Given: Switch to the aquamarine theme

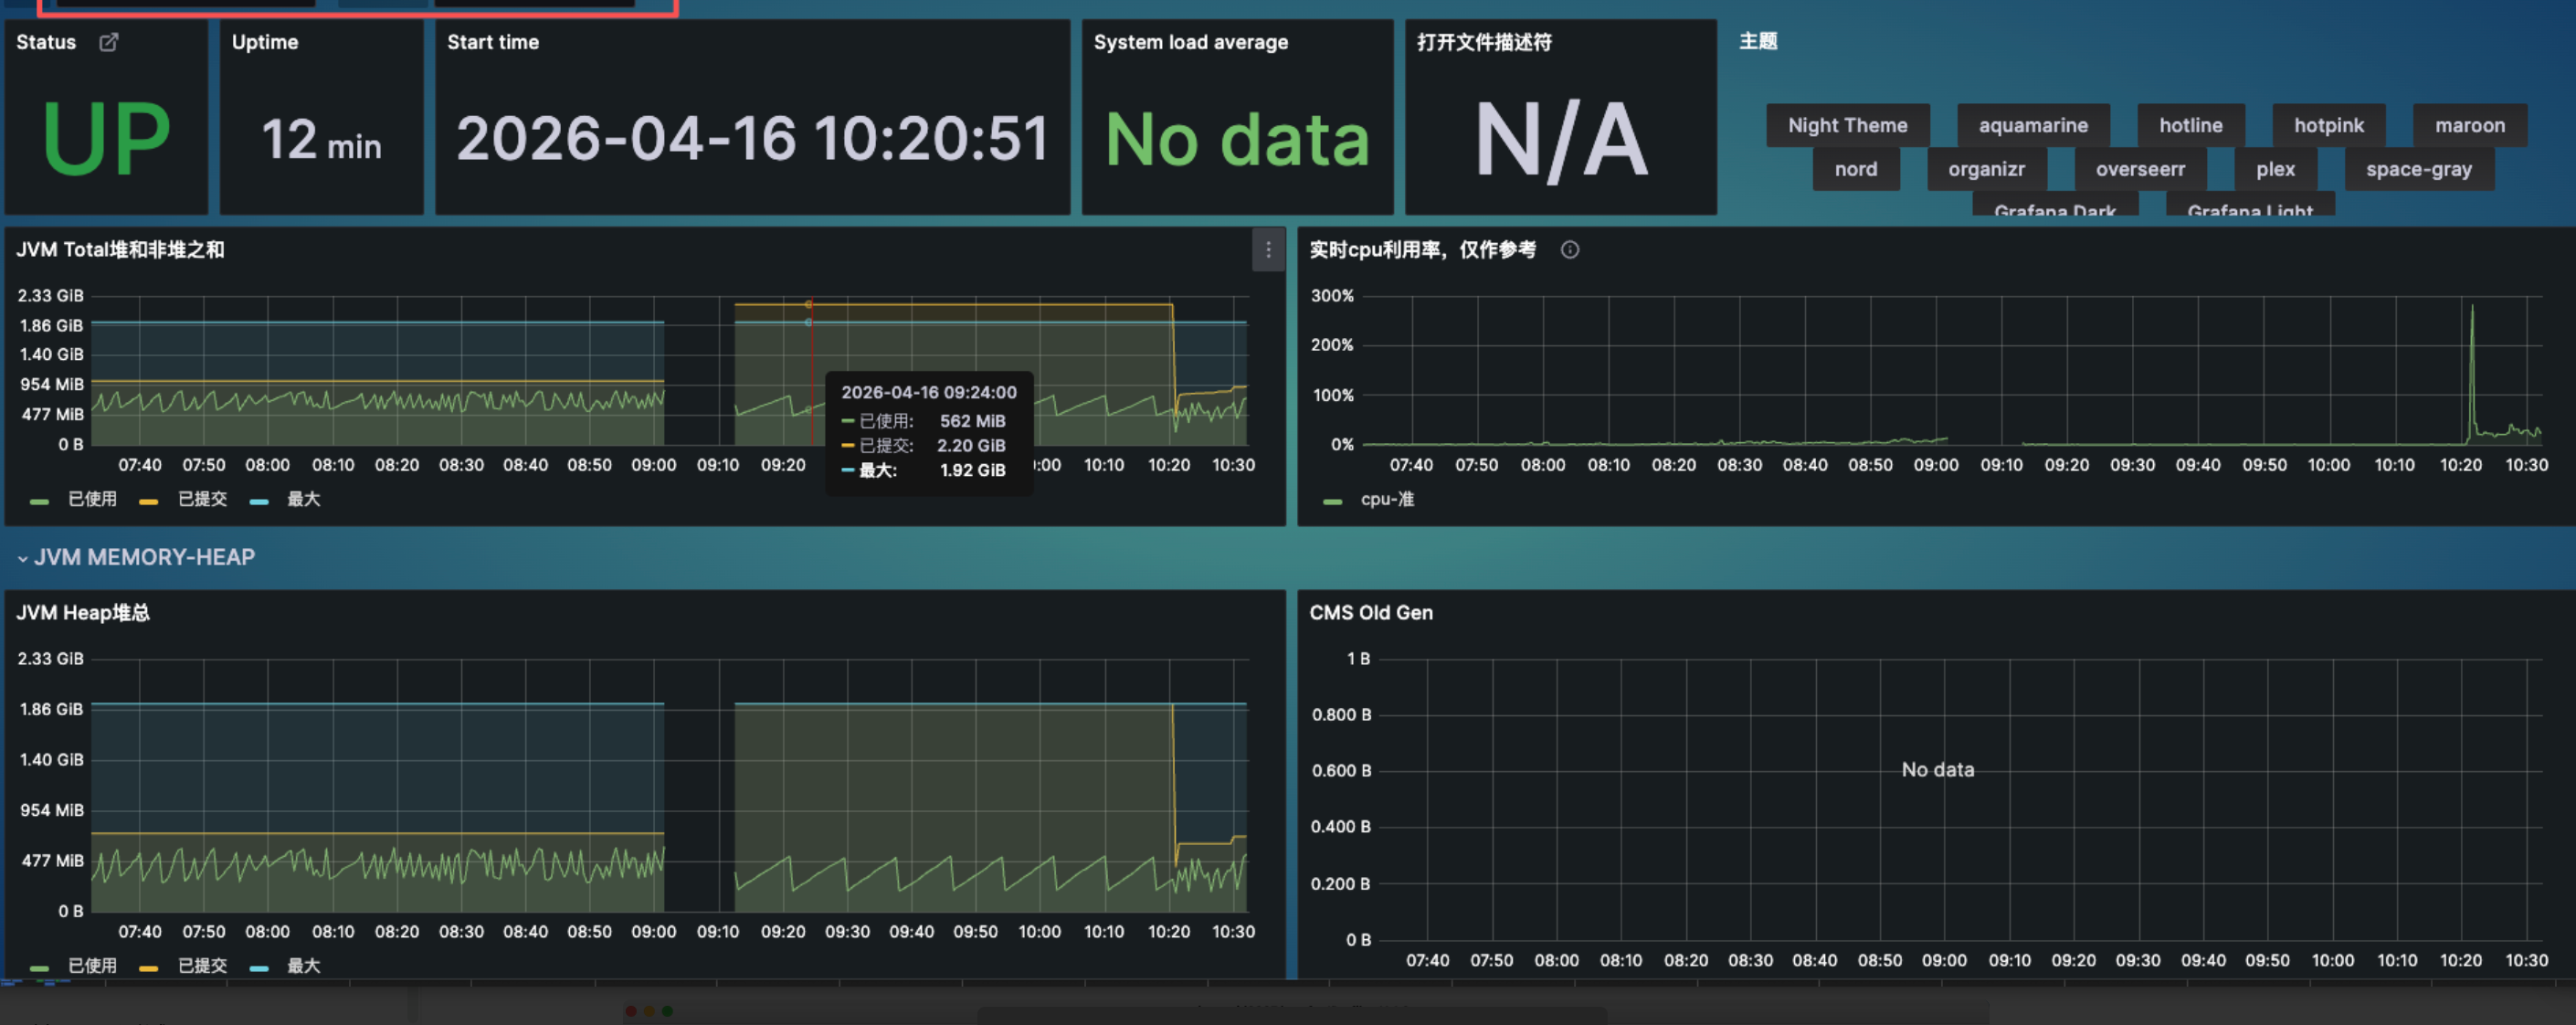Looking at the screenshot, I should [2033, 126].
